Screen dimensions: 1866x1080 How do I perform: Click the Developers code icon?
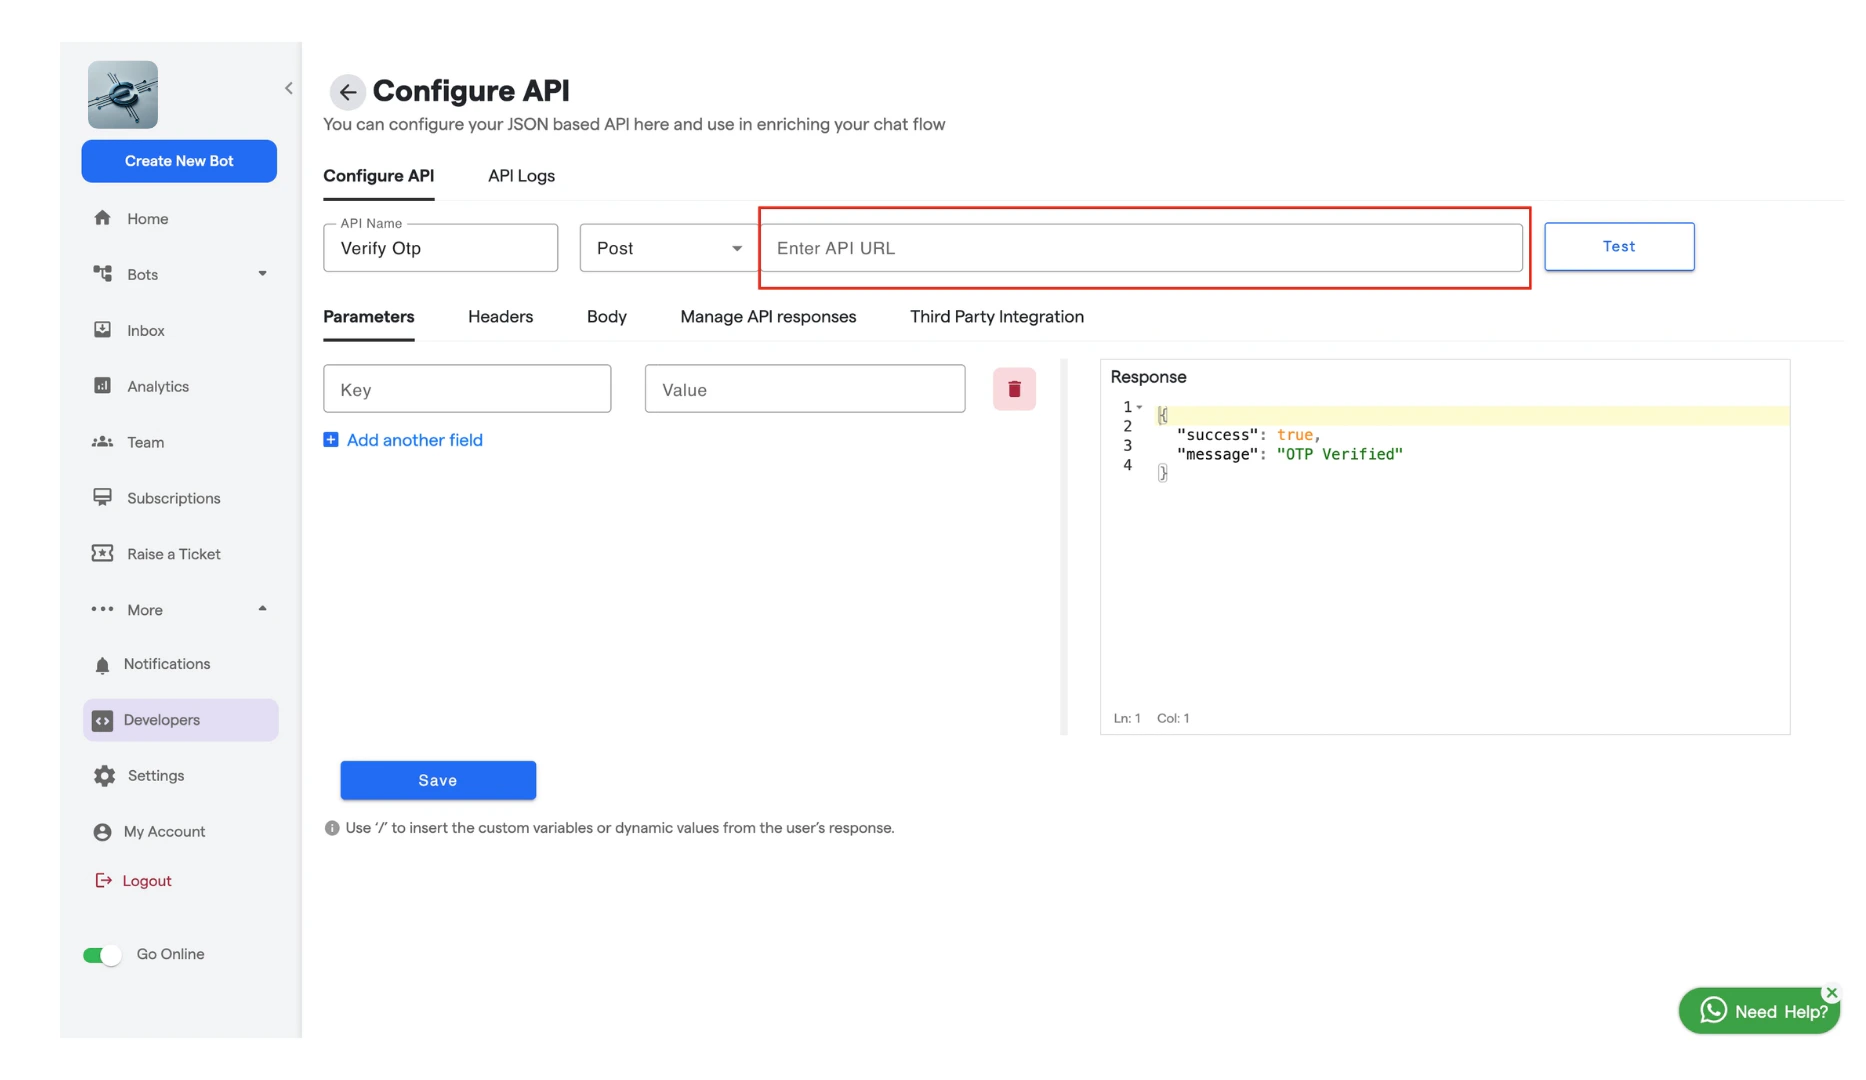tap(102, 721)
